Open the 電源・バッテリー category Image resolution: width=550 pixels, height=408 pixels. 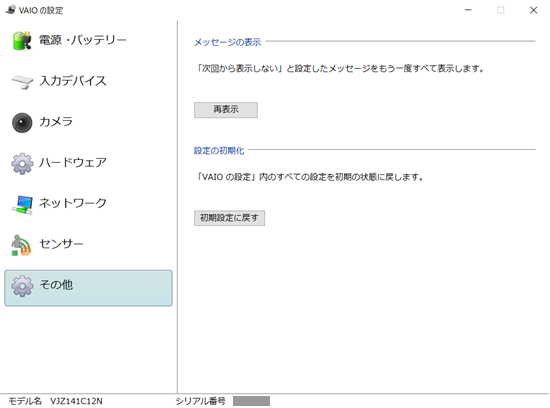[x=82, y=40]
